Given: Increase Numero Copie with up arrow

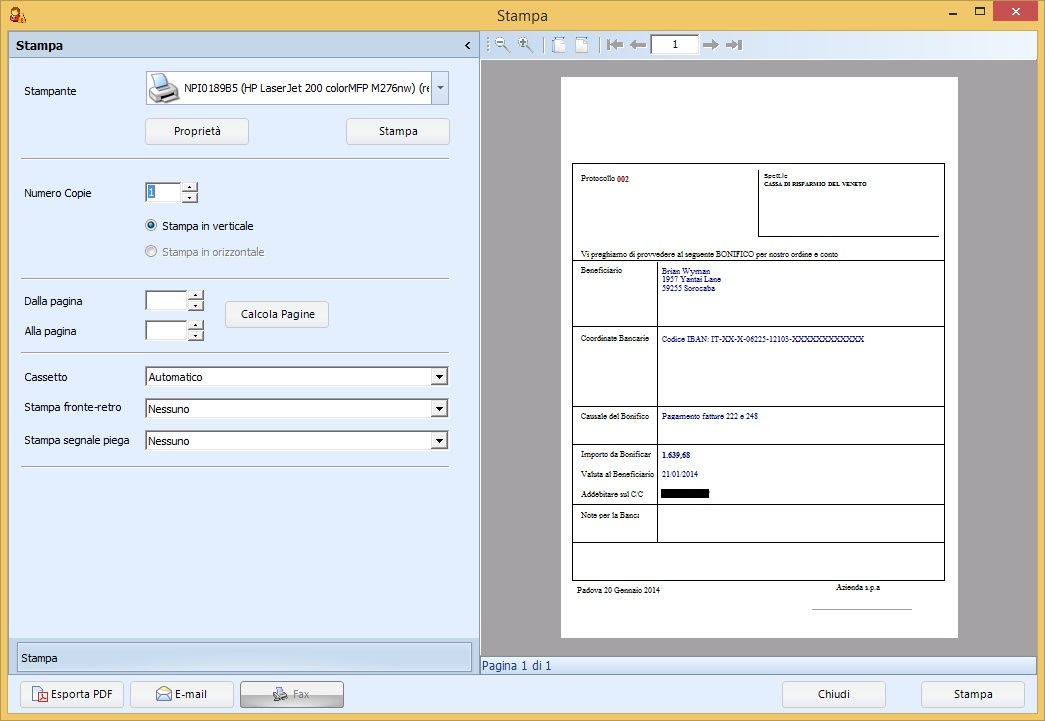Looking at the screenshot, I should click(190, 187).
